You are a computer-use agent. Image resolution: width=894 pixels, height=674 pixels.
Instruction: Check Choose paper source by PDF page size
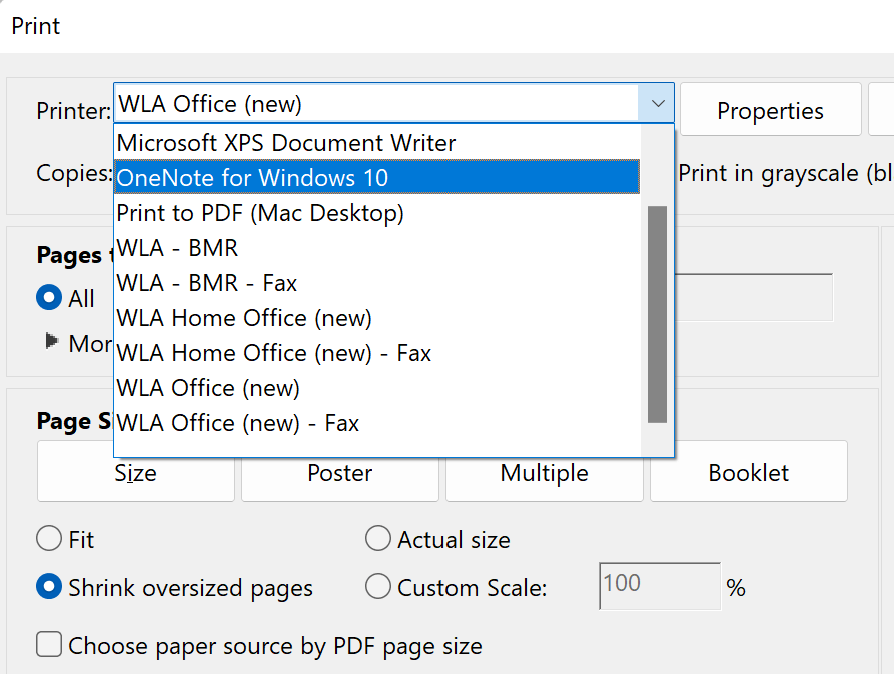(49, 645)
